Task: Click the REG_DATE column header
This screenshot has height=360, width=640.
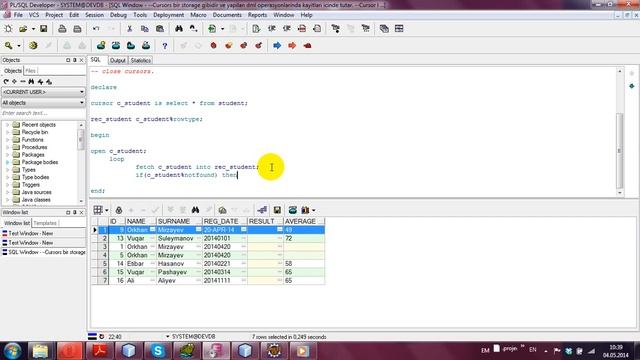Action: [224, 221]
